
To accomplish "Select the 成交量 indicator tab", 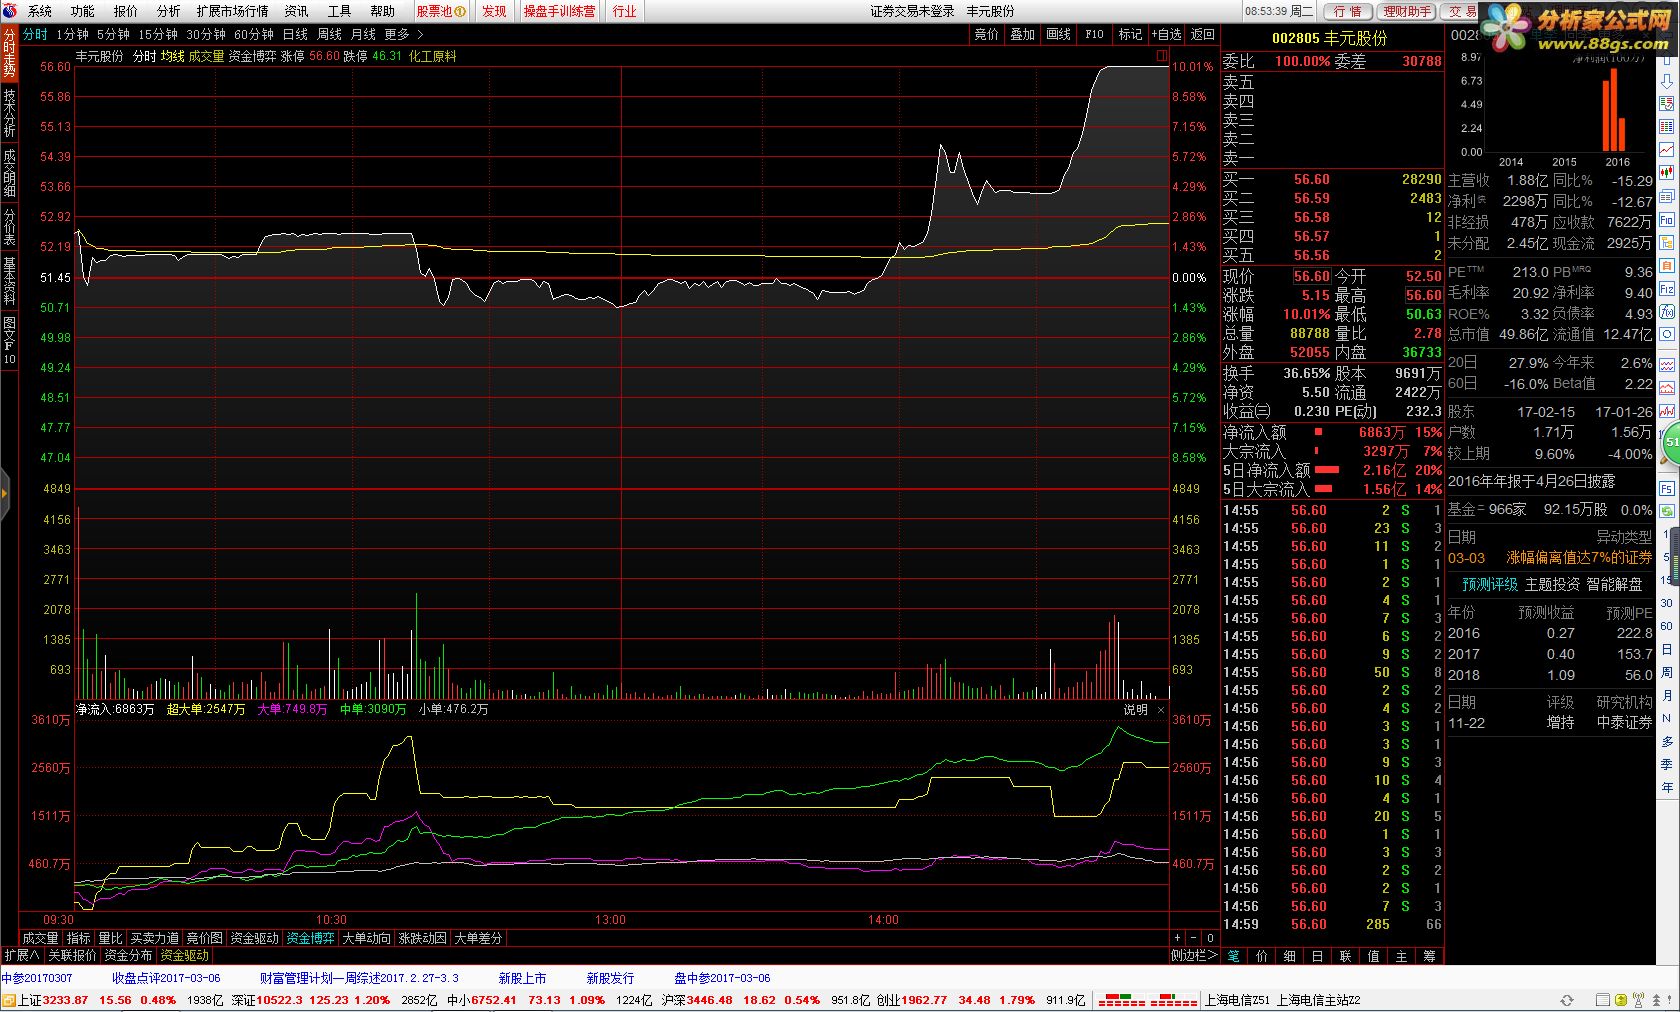I will coord(40,938).
